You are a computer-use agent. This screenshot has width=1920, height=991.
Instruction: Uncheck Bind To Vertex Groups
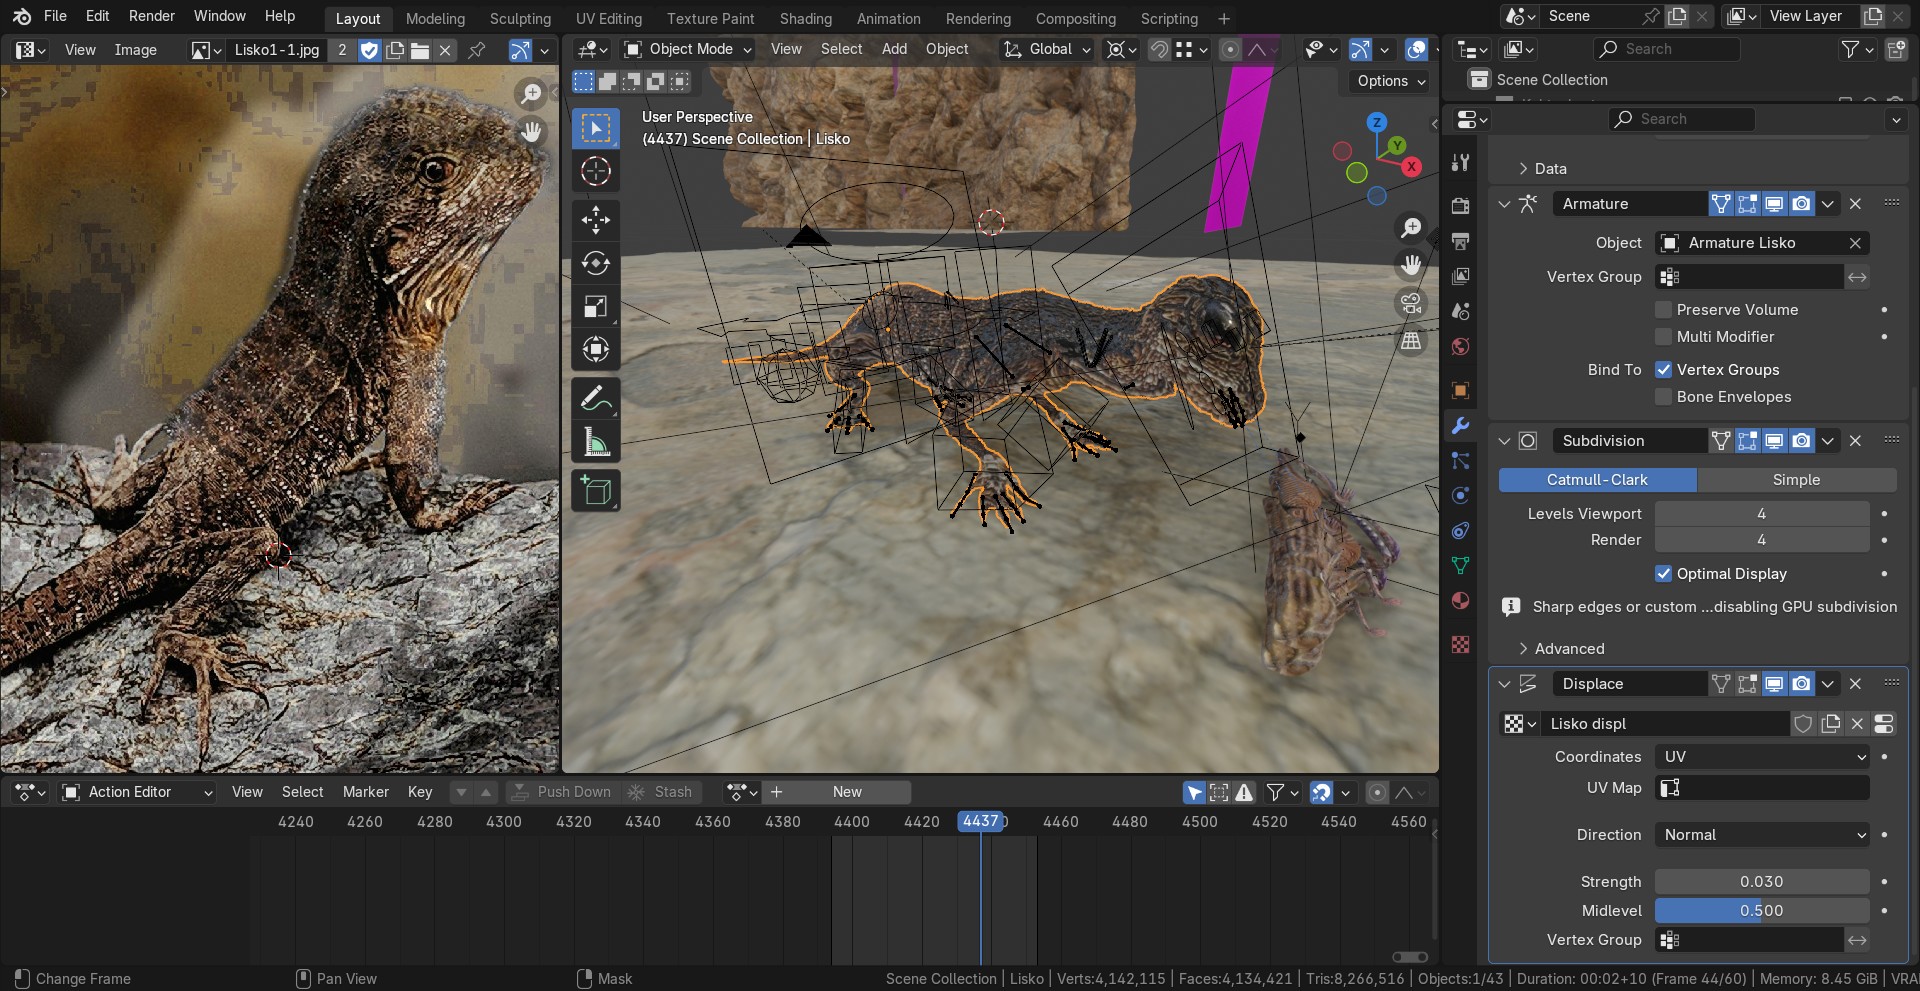pyautogui.click(x=1664, y=370)
